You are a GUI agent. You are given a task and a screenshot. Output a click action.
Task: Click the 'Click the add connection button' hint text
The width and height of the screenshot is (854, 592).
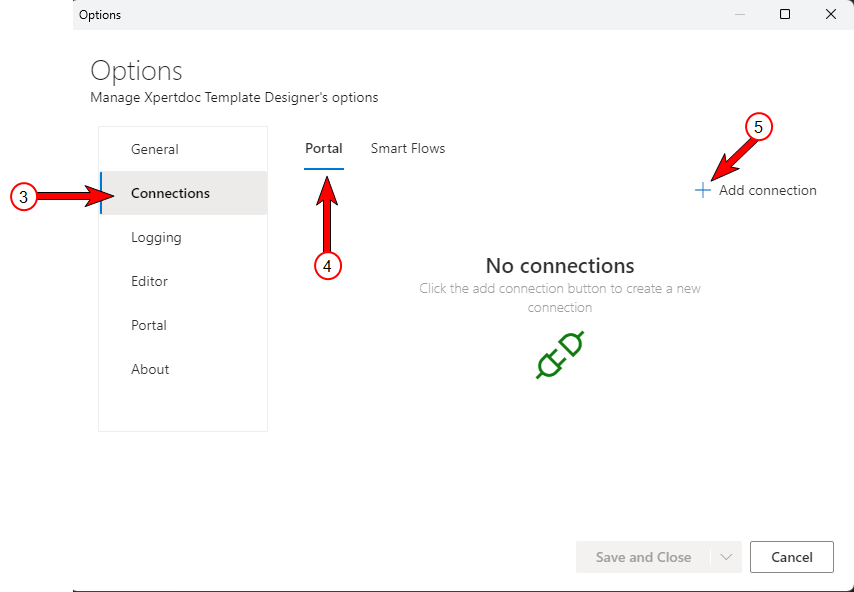[560, 297]
